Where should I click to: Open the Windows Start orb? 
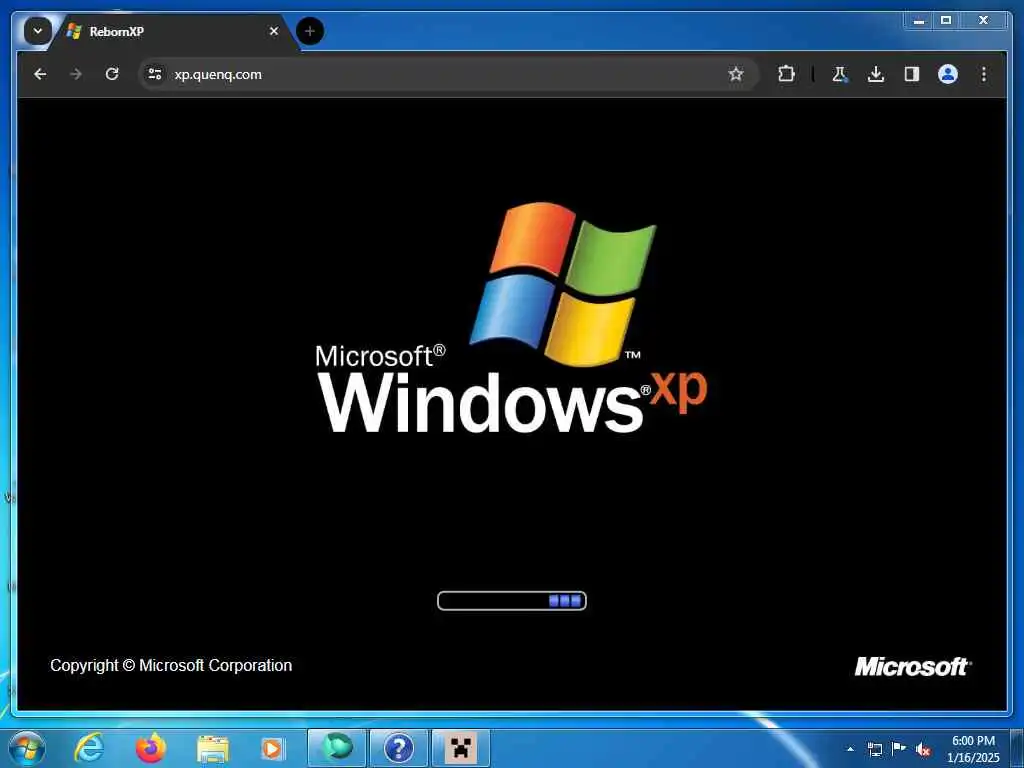point(27,748)
